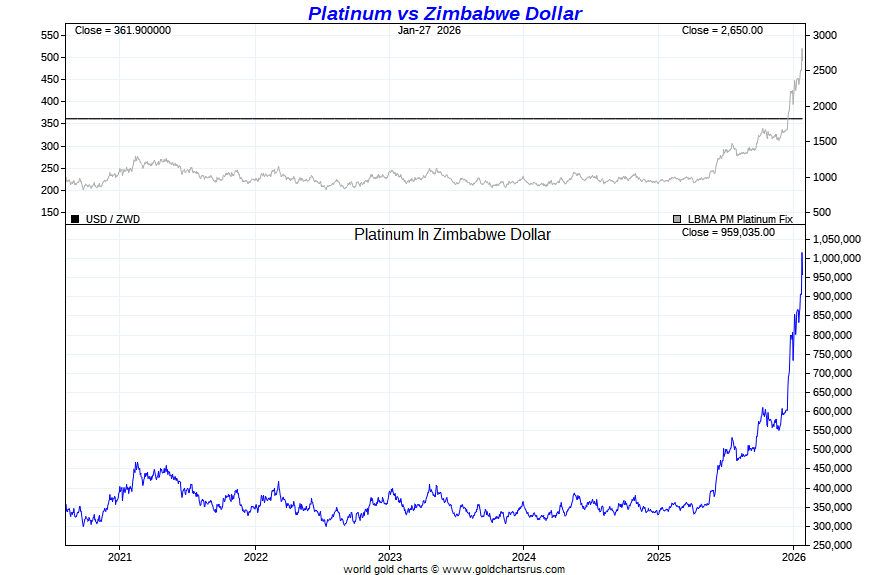Click the 700,000 axis label
The width and height of the screenshot is (890, 575).
pyautogui.click(x=832, y=373)
